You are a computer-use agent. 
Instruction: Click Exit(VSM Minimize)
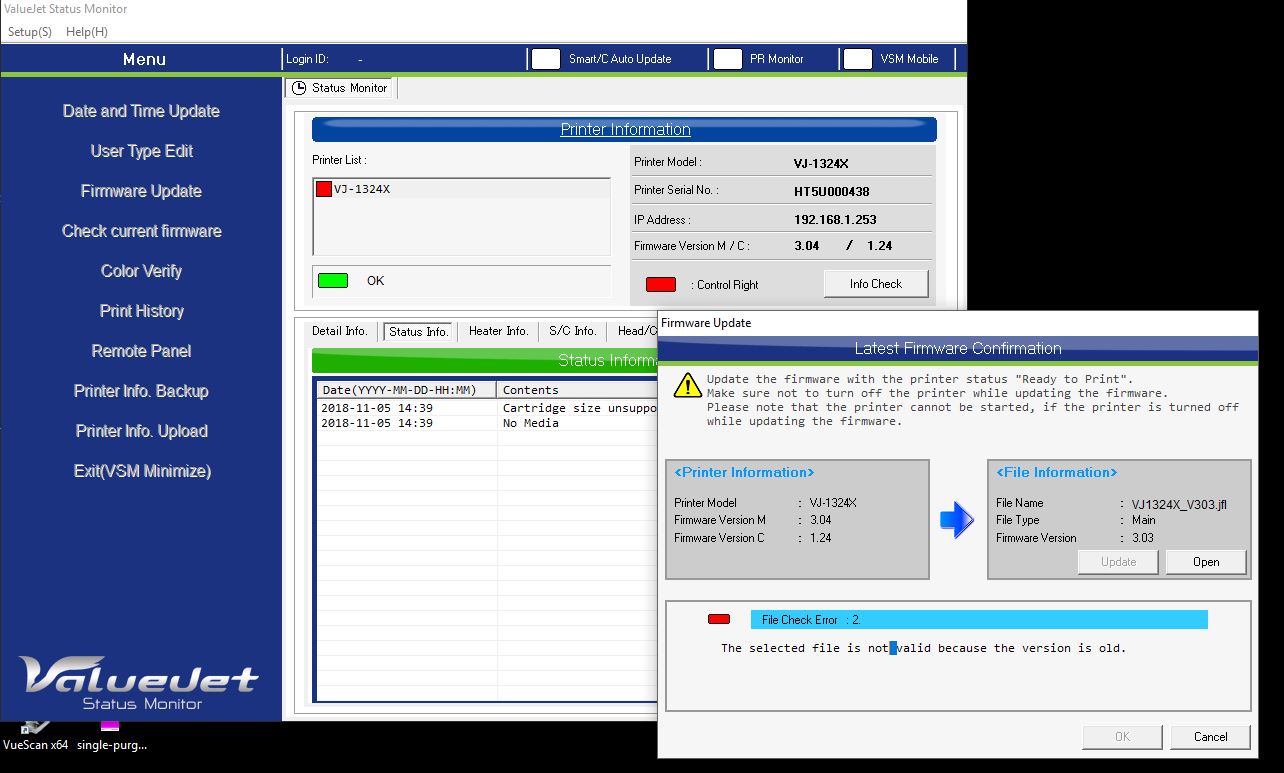(x=141, y=471)
